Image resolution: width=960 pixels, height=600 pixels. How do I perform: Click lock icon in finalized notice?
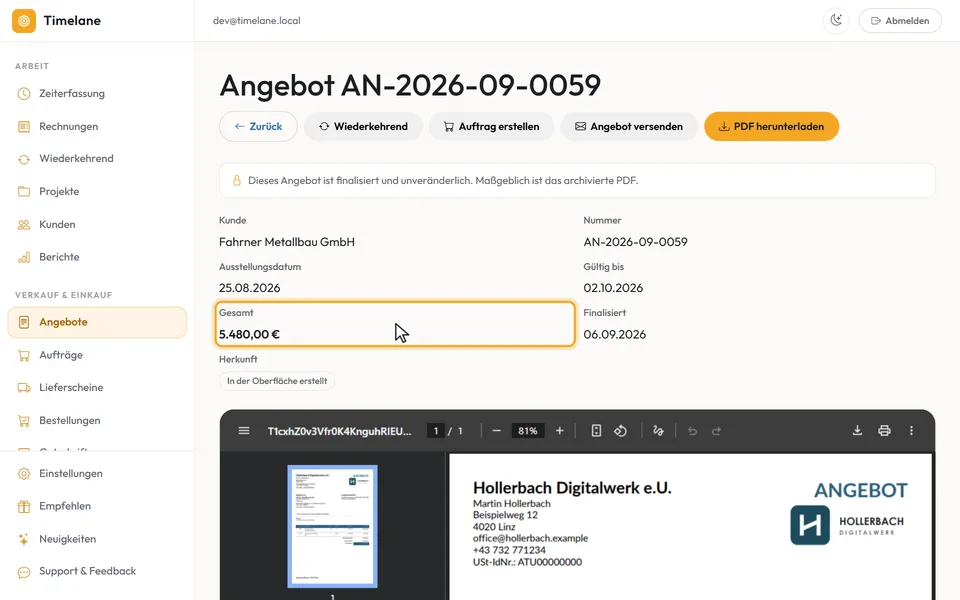[236, 181]
